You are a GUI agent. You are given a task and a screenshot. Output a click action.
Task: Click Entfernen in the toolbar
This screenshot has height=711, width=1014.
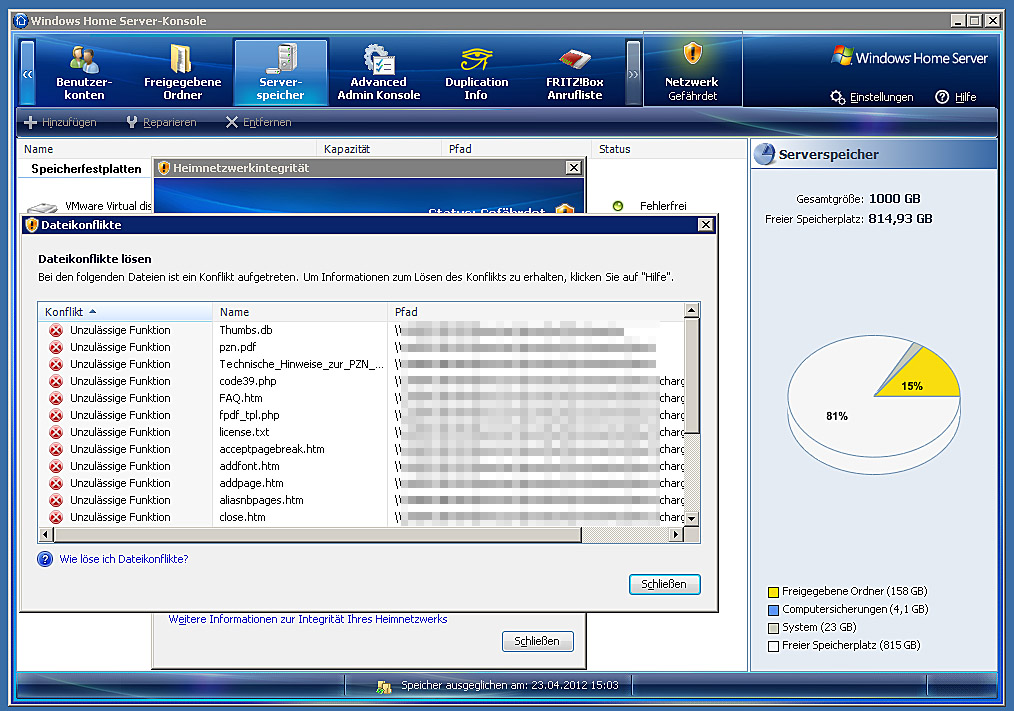click(259, 122)
